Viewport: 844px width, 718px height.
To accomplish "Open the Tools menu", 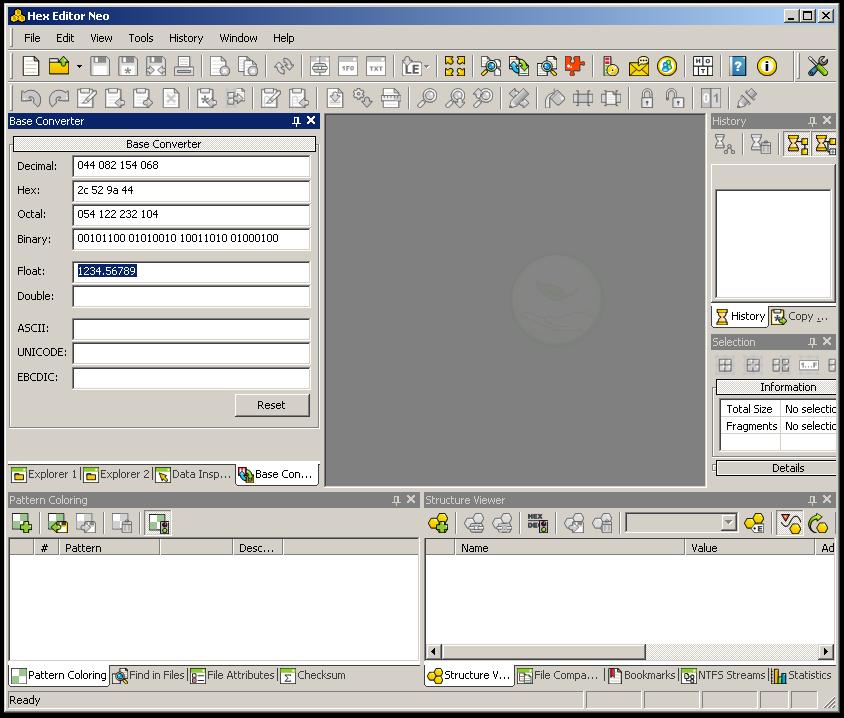I will pyautogui.click(x=140, y=38).
